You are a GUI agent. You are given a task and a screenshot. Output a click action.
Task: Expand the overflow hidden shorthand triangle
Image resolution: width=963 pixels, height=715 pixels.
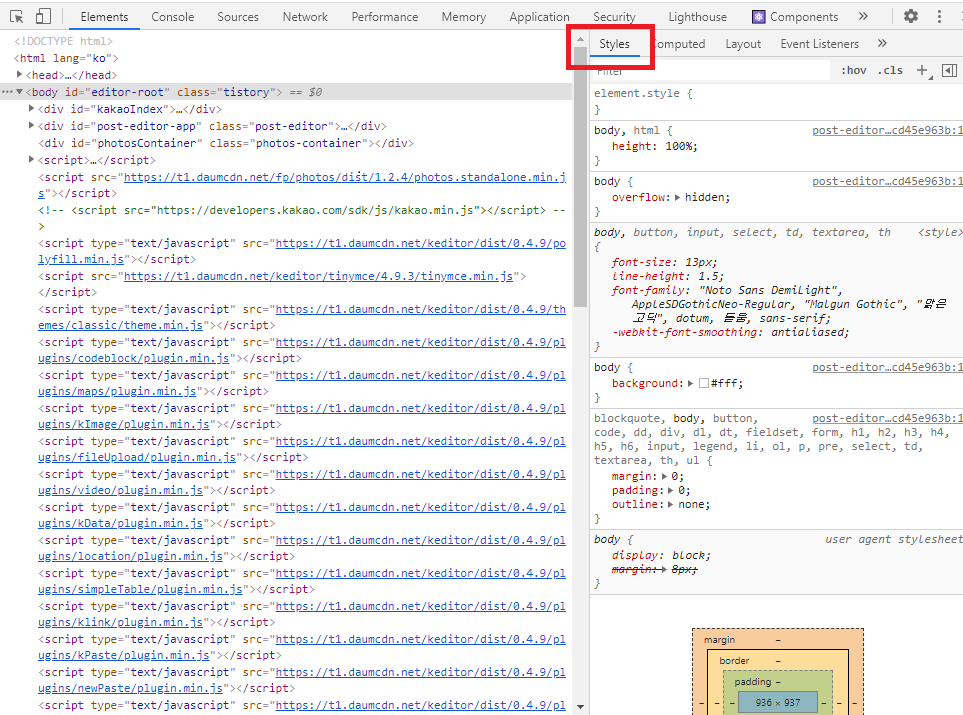677,197
